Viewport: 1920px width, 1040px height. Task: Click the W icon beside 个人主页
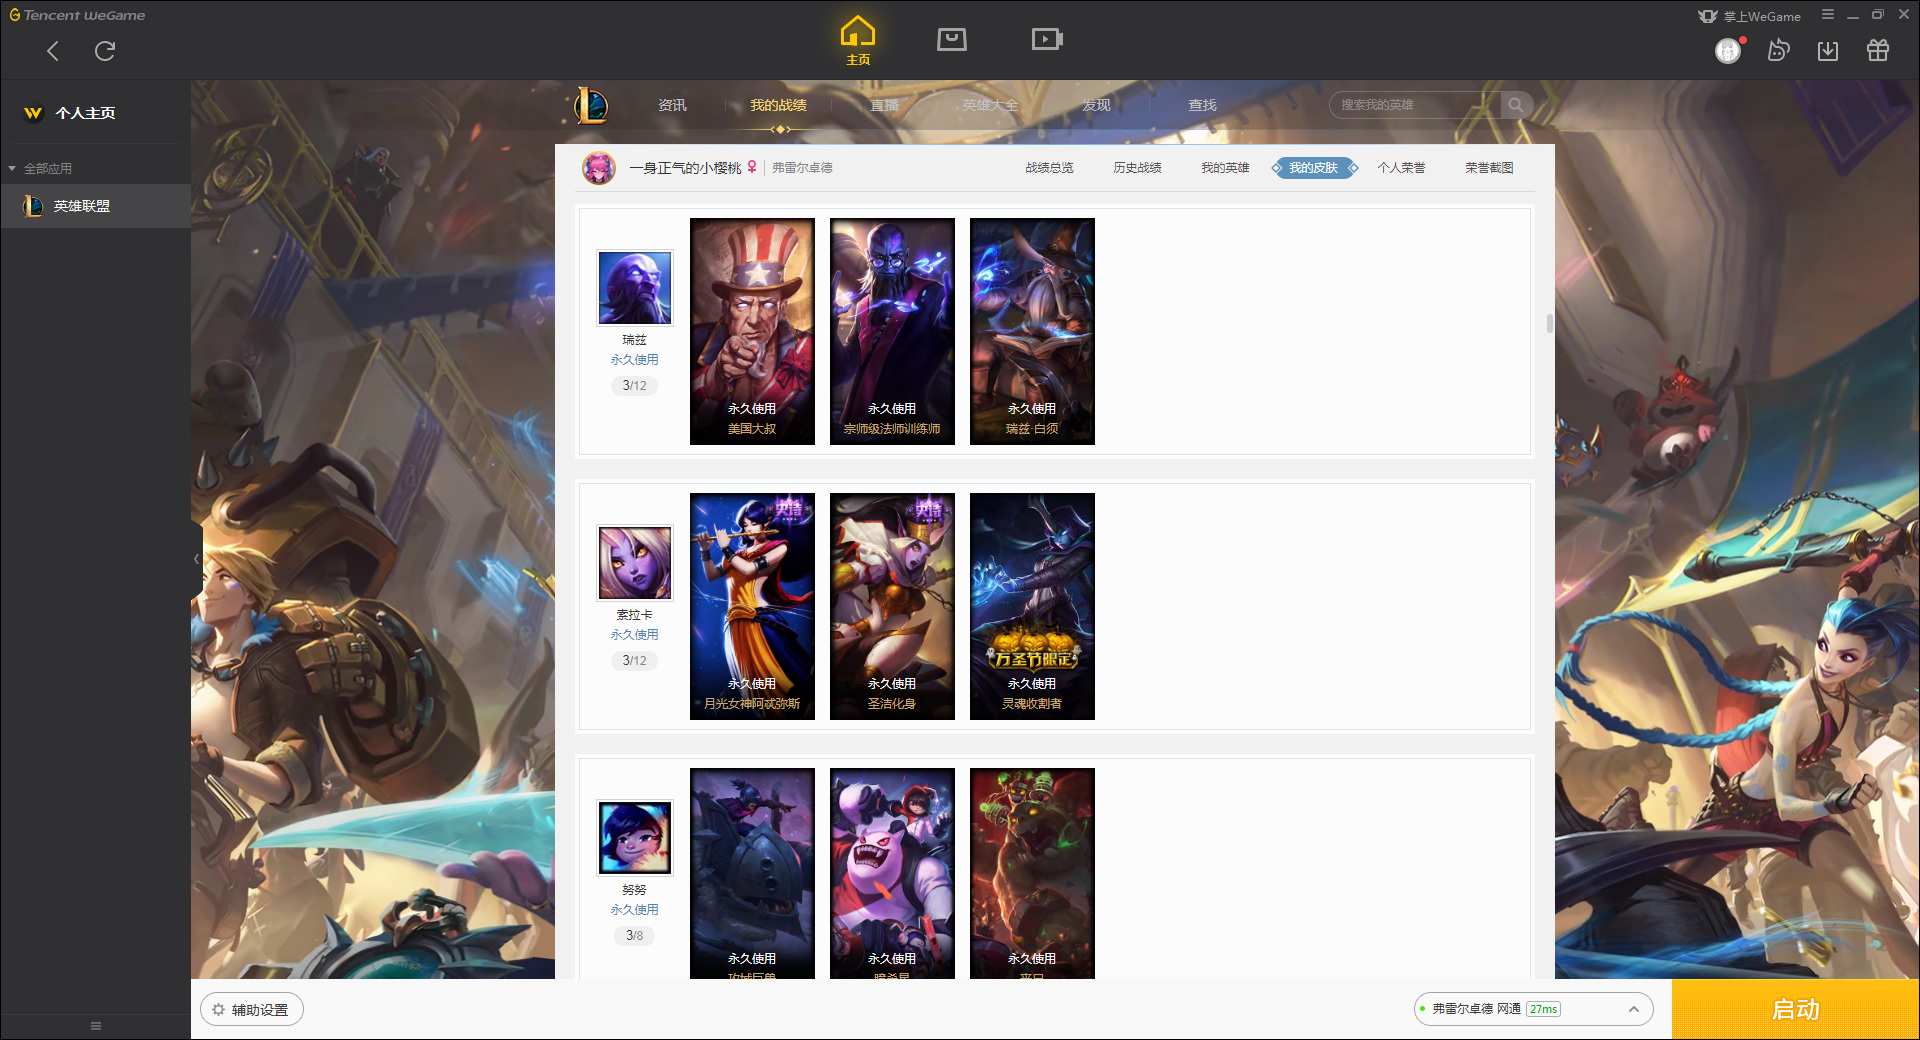point(33,113)
